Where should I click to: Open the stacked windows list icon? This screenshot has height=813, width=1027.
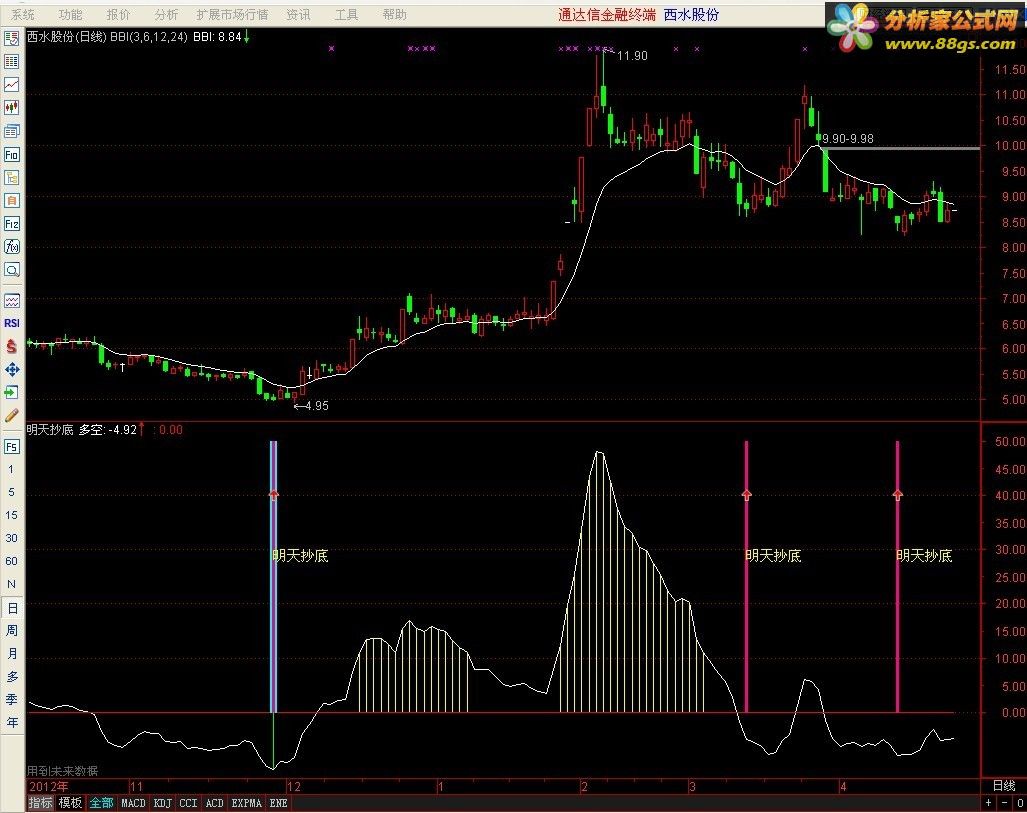pyautogui.click(x=12, y=131)
